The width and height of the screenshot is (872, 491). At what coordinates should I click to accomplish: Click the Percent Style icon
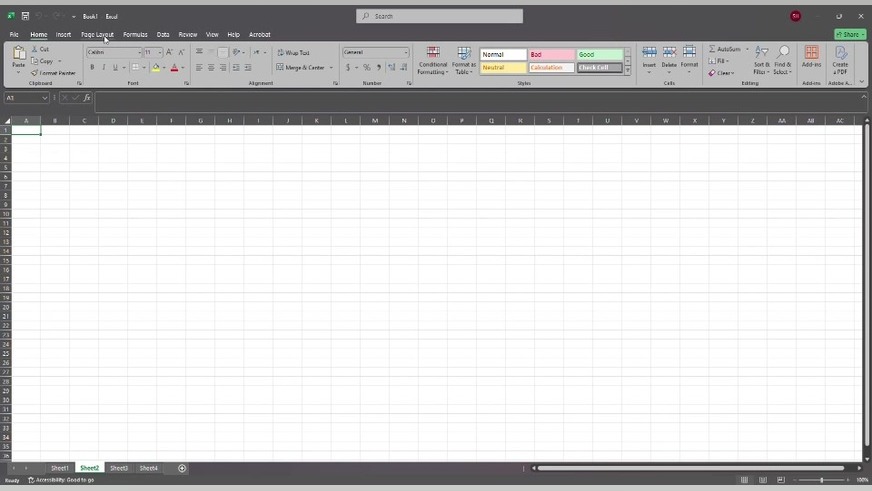366,67
